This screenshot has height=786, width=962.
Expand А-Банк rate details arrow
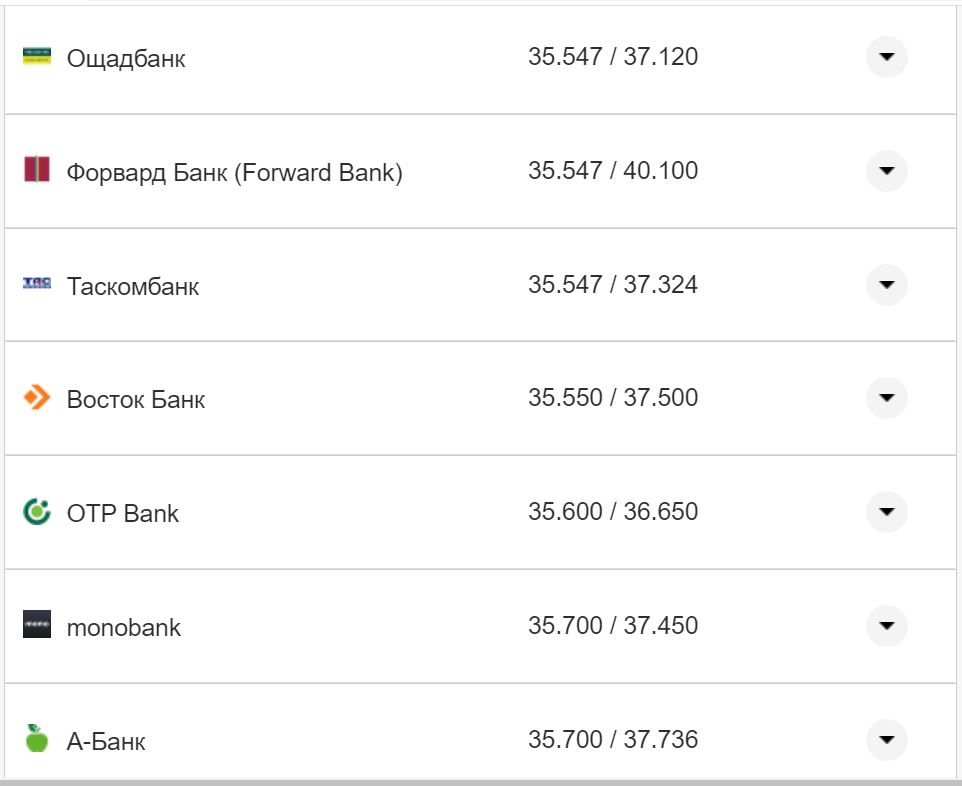pos(886,740)
